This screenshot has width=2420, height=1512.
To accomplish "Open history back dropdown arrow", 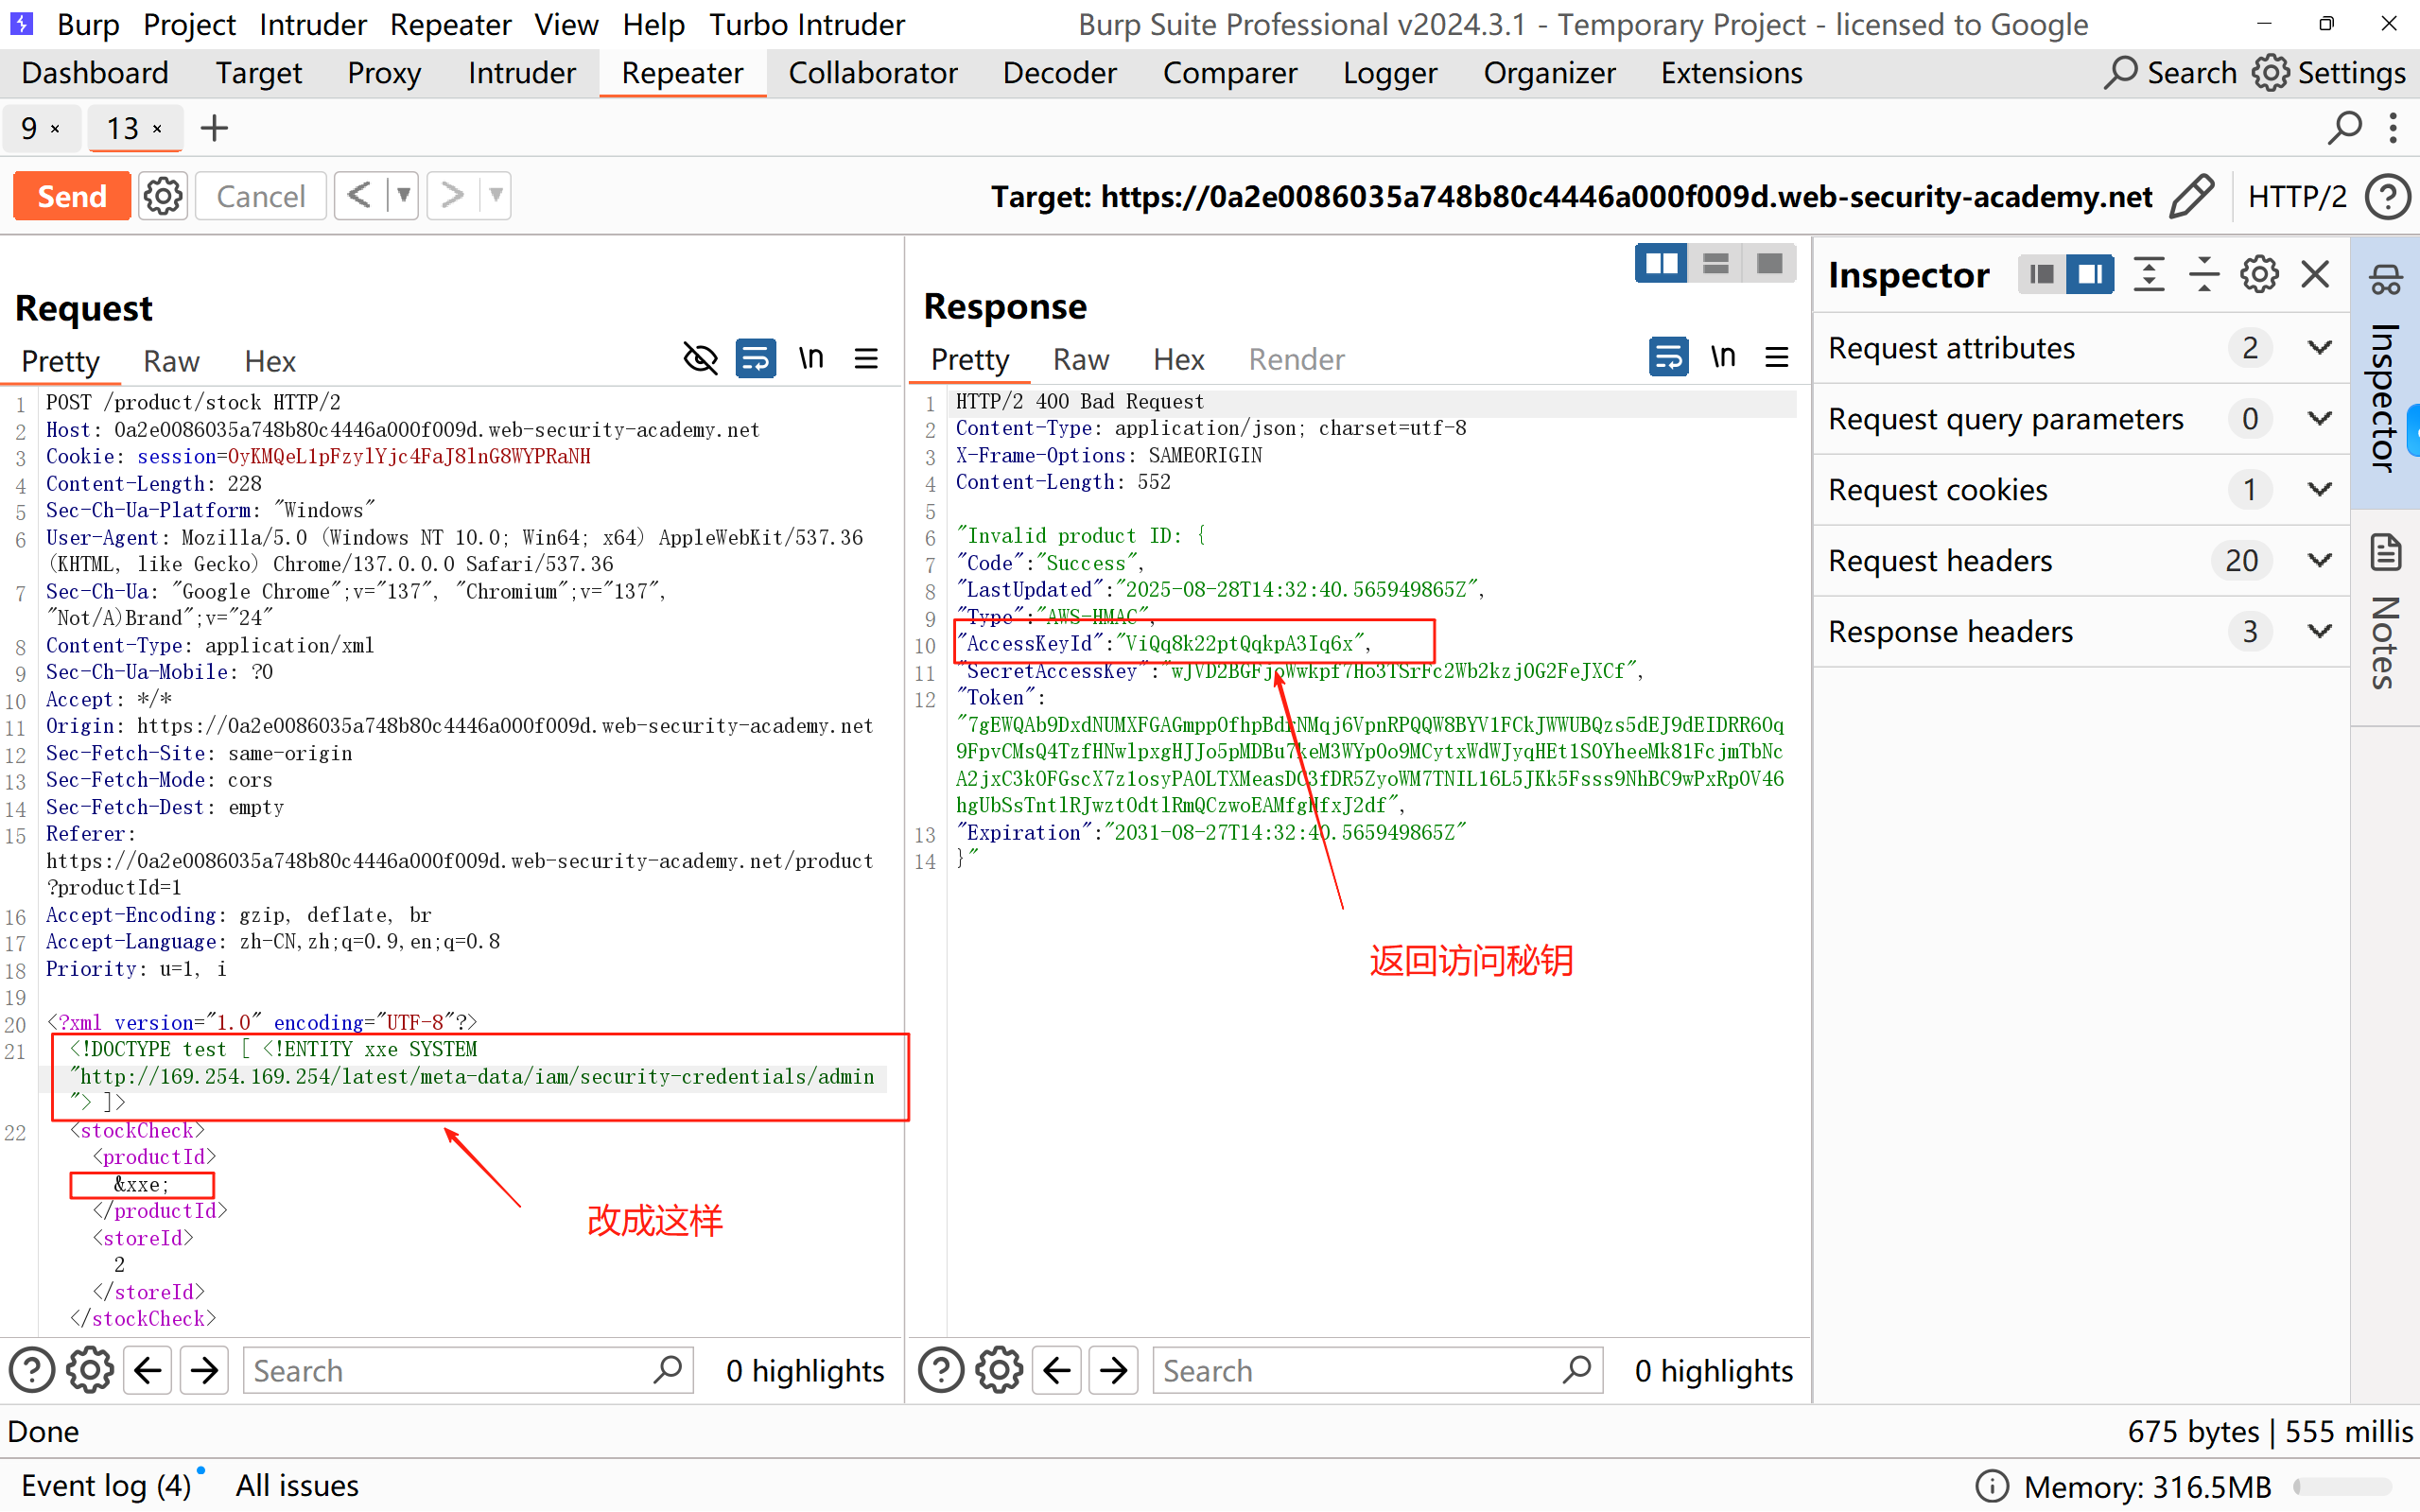I will coord(403,195).
